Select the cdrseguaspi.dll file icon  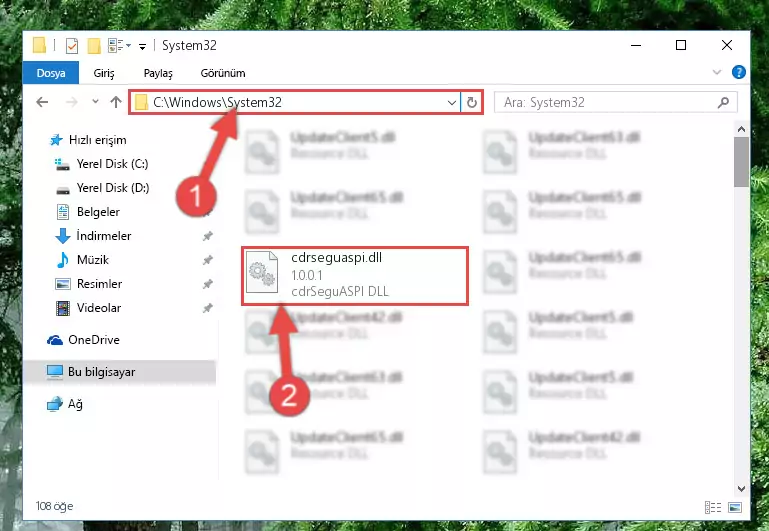(x=262, y=272)
